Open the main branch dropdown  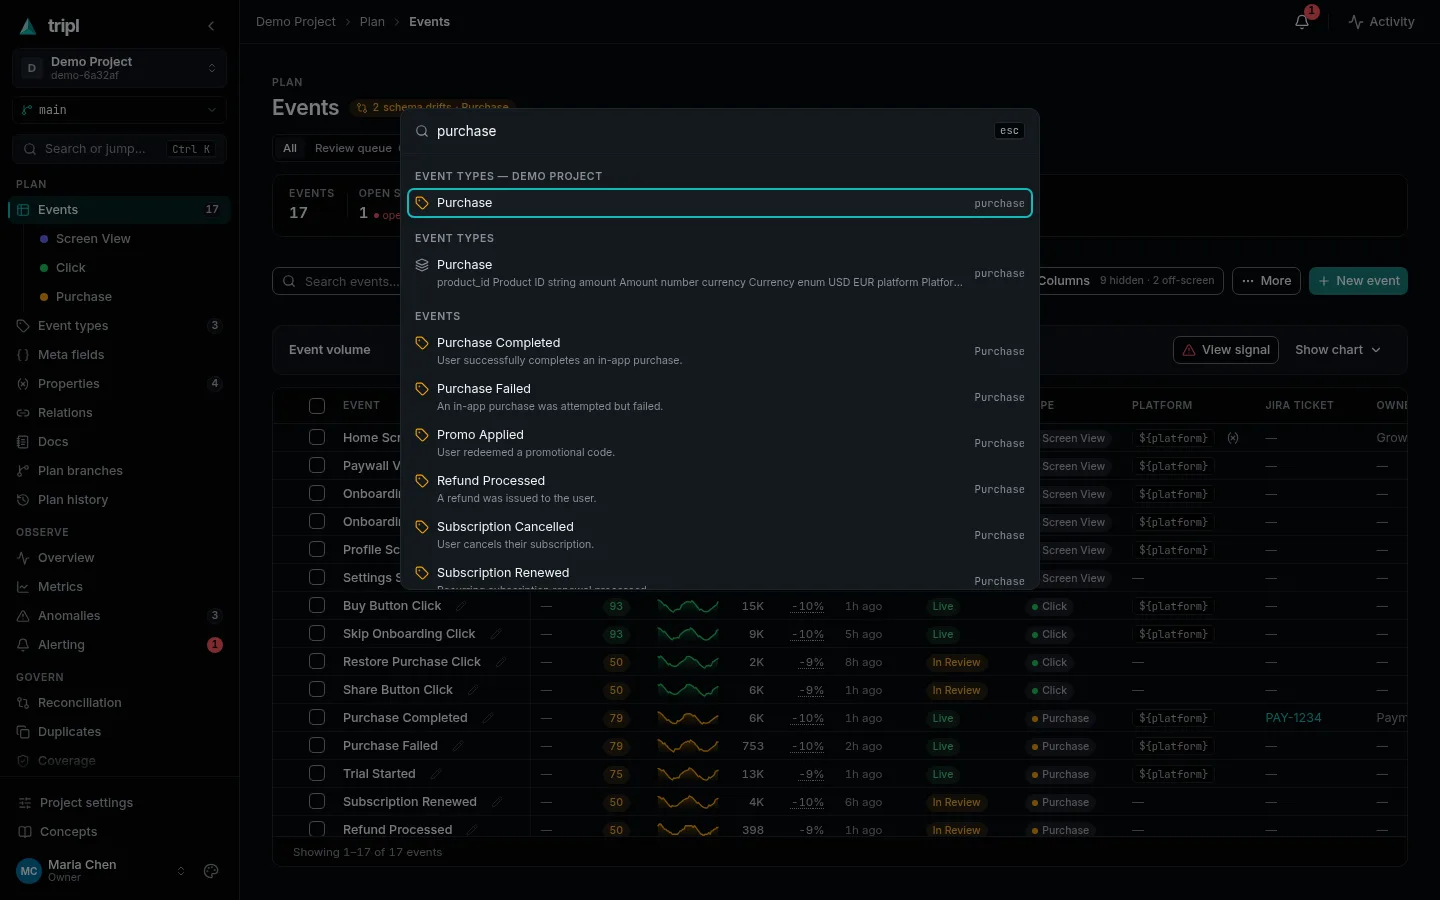(120, 110)
